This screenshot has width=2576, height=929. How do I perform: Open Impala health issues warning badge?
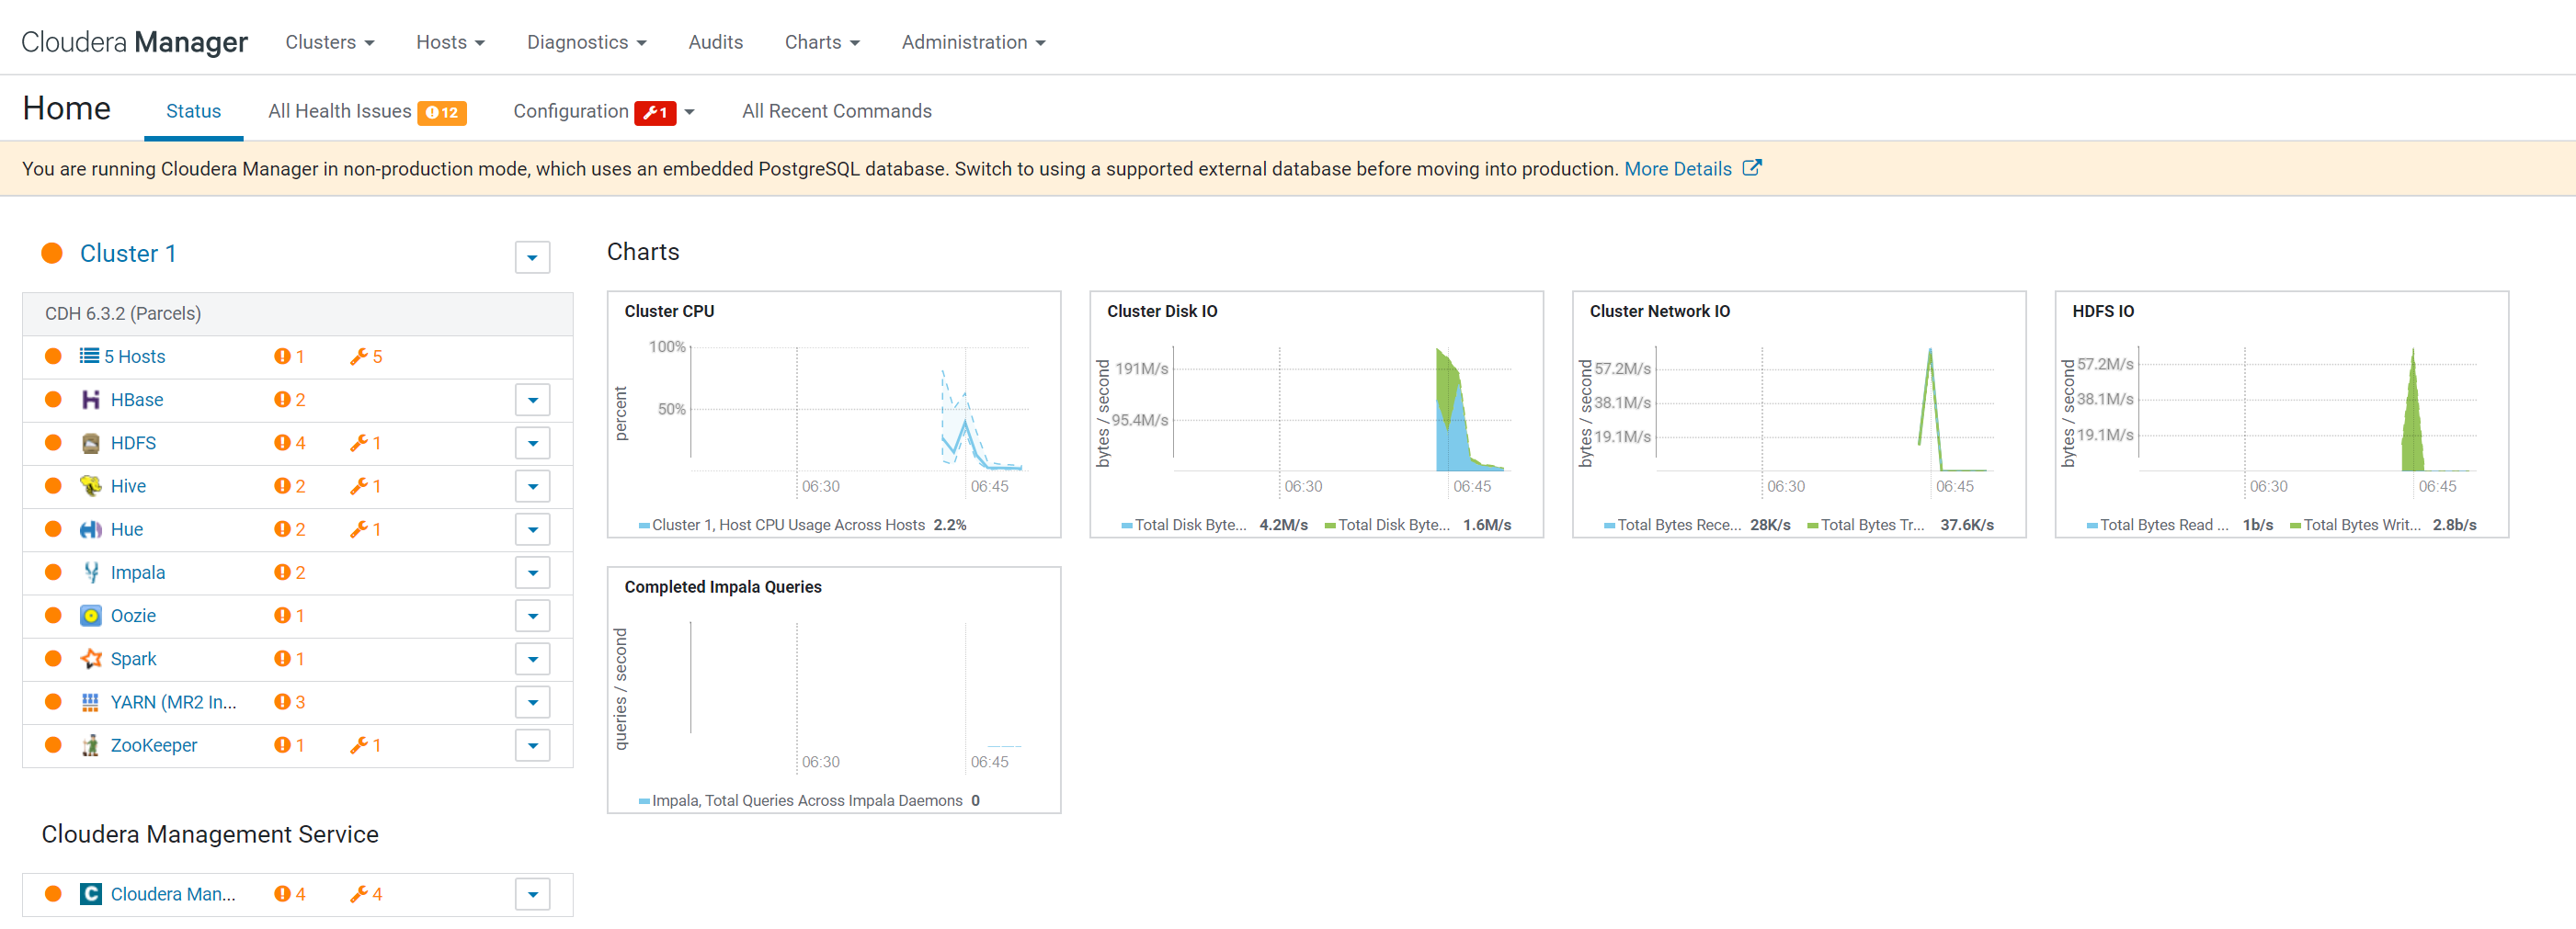coord(290,572)
